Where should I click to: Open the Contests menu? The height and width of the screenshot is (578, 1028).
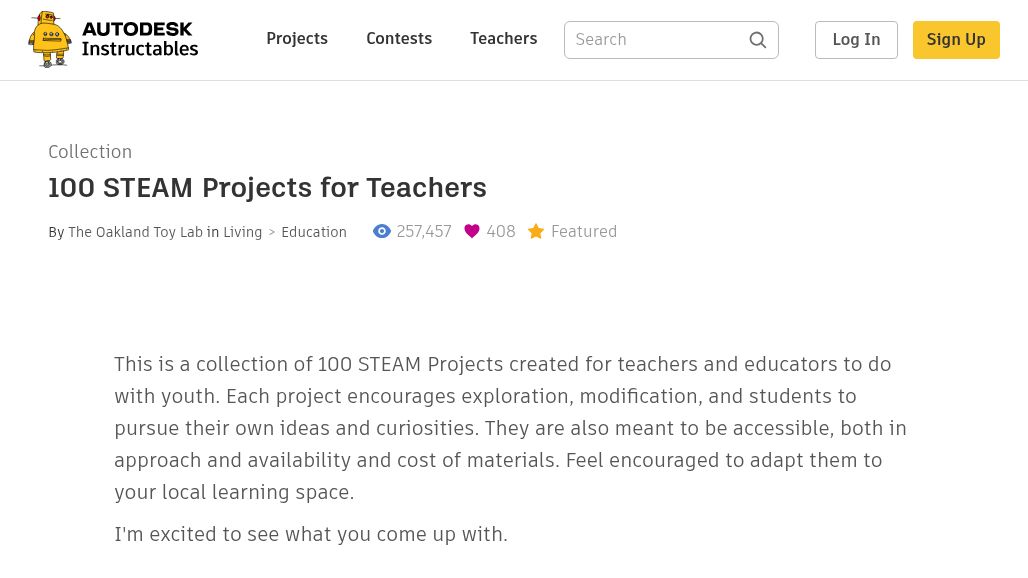tap(399, 39)
